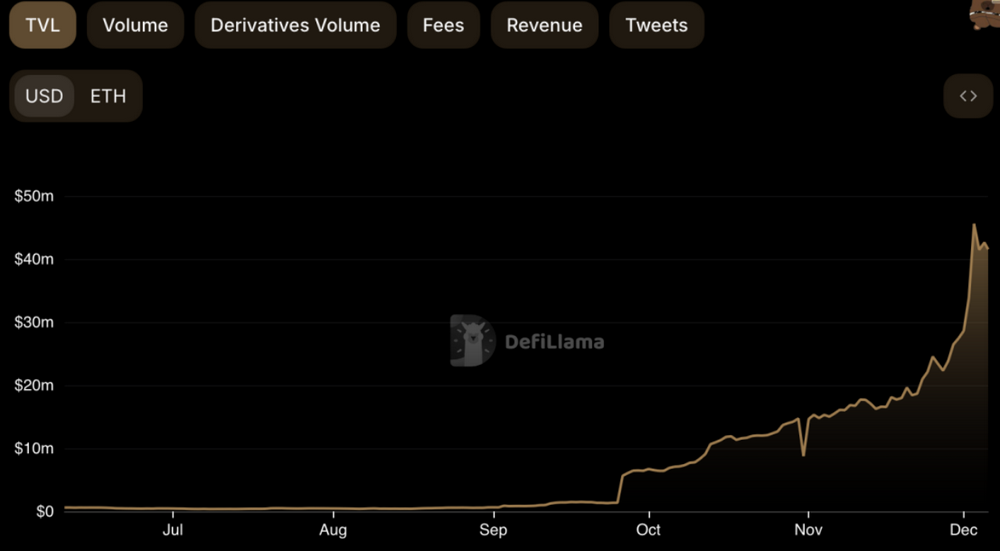The height and width of the screenshot is (551, 1000).
Task: Click the $50m label on the y-axis
Action: (x=34, y=197)
